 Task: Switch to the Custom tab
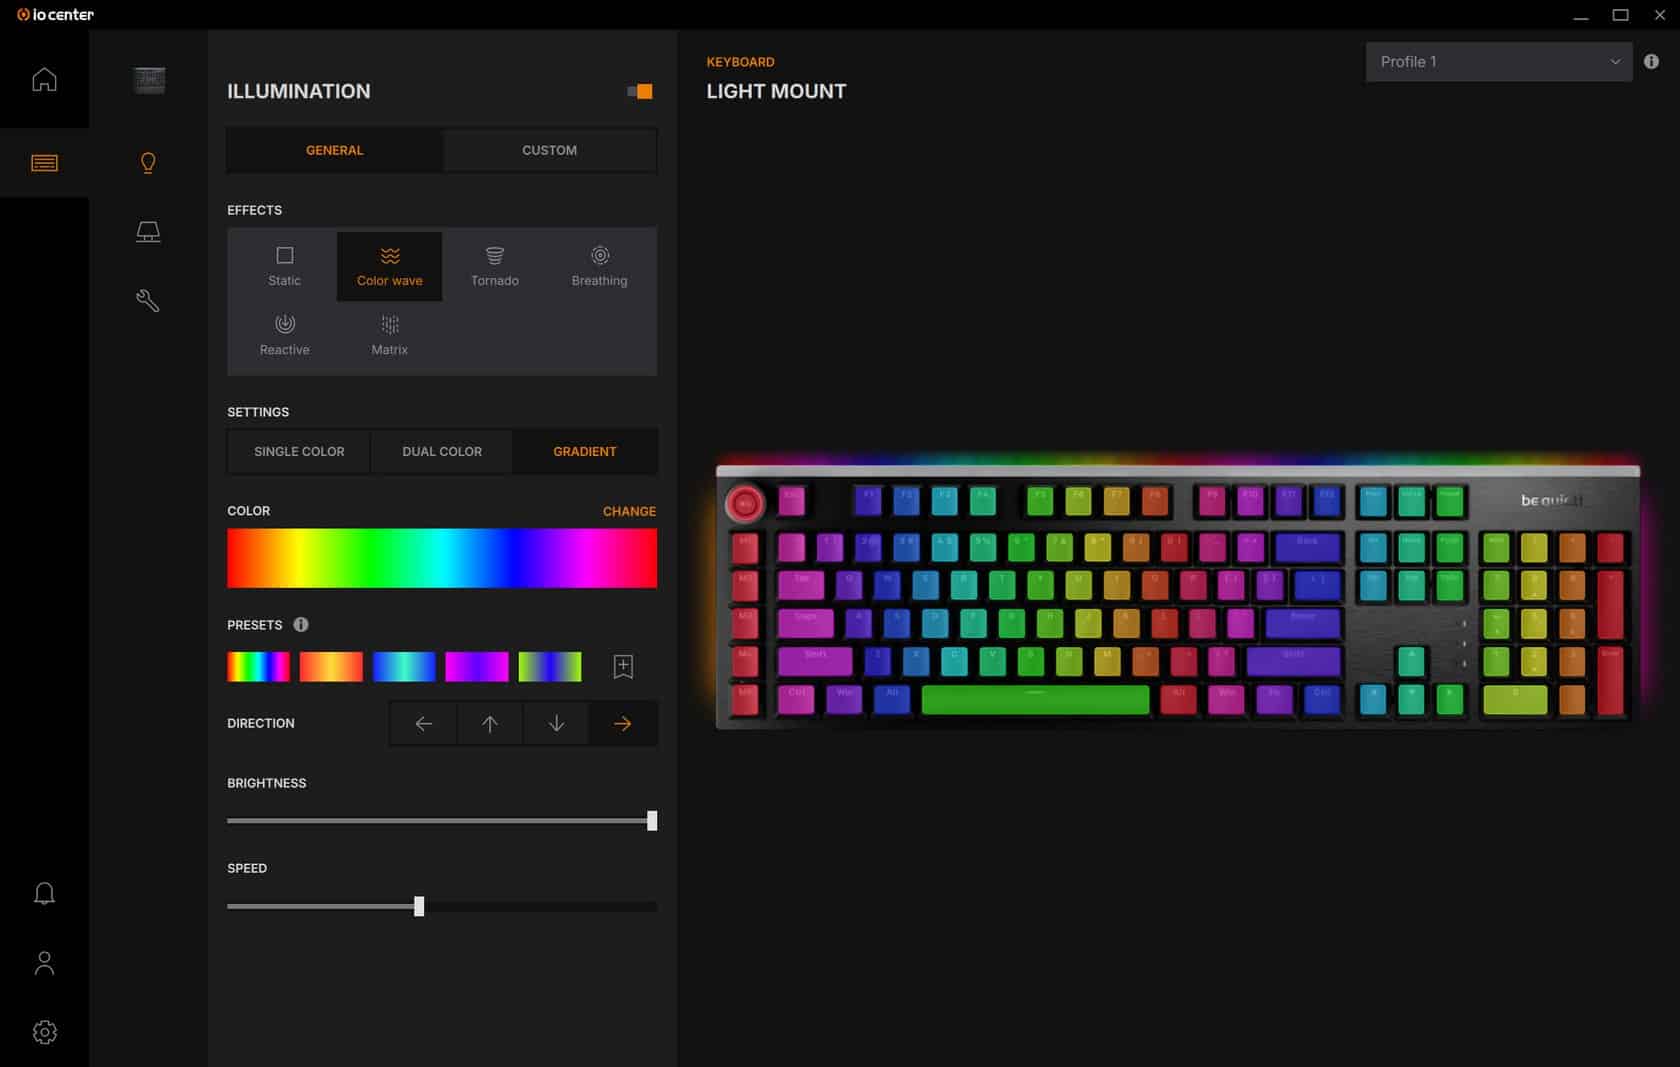[x=549, y=151]
